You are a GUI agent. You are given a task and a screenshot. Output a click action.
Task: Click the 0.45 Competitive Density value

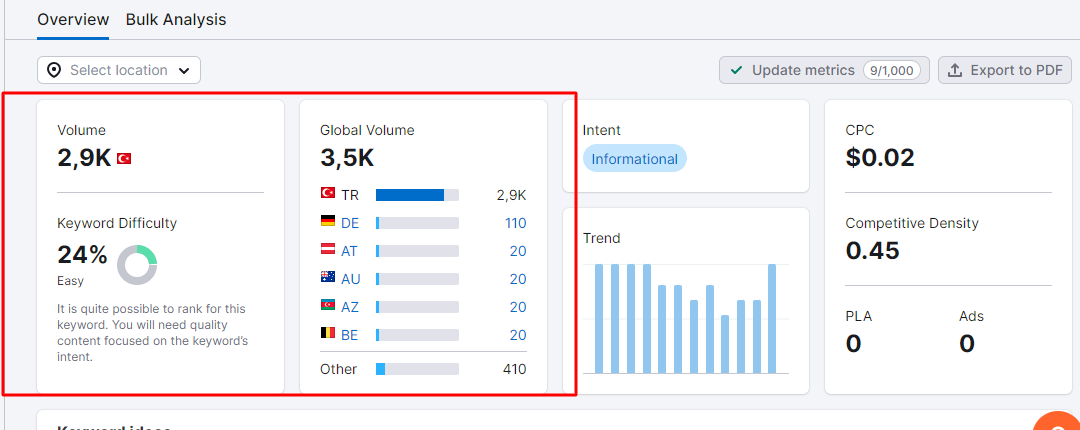pyautogui.click(x=873, y=251)
